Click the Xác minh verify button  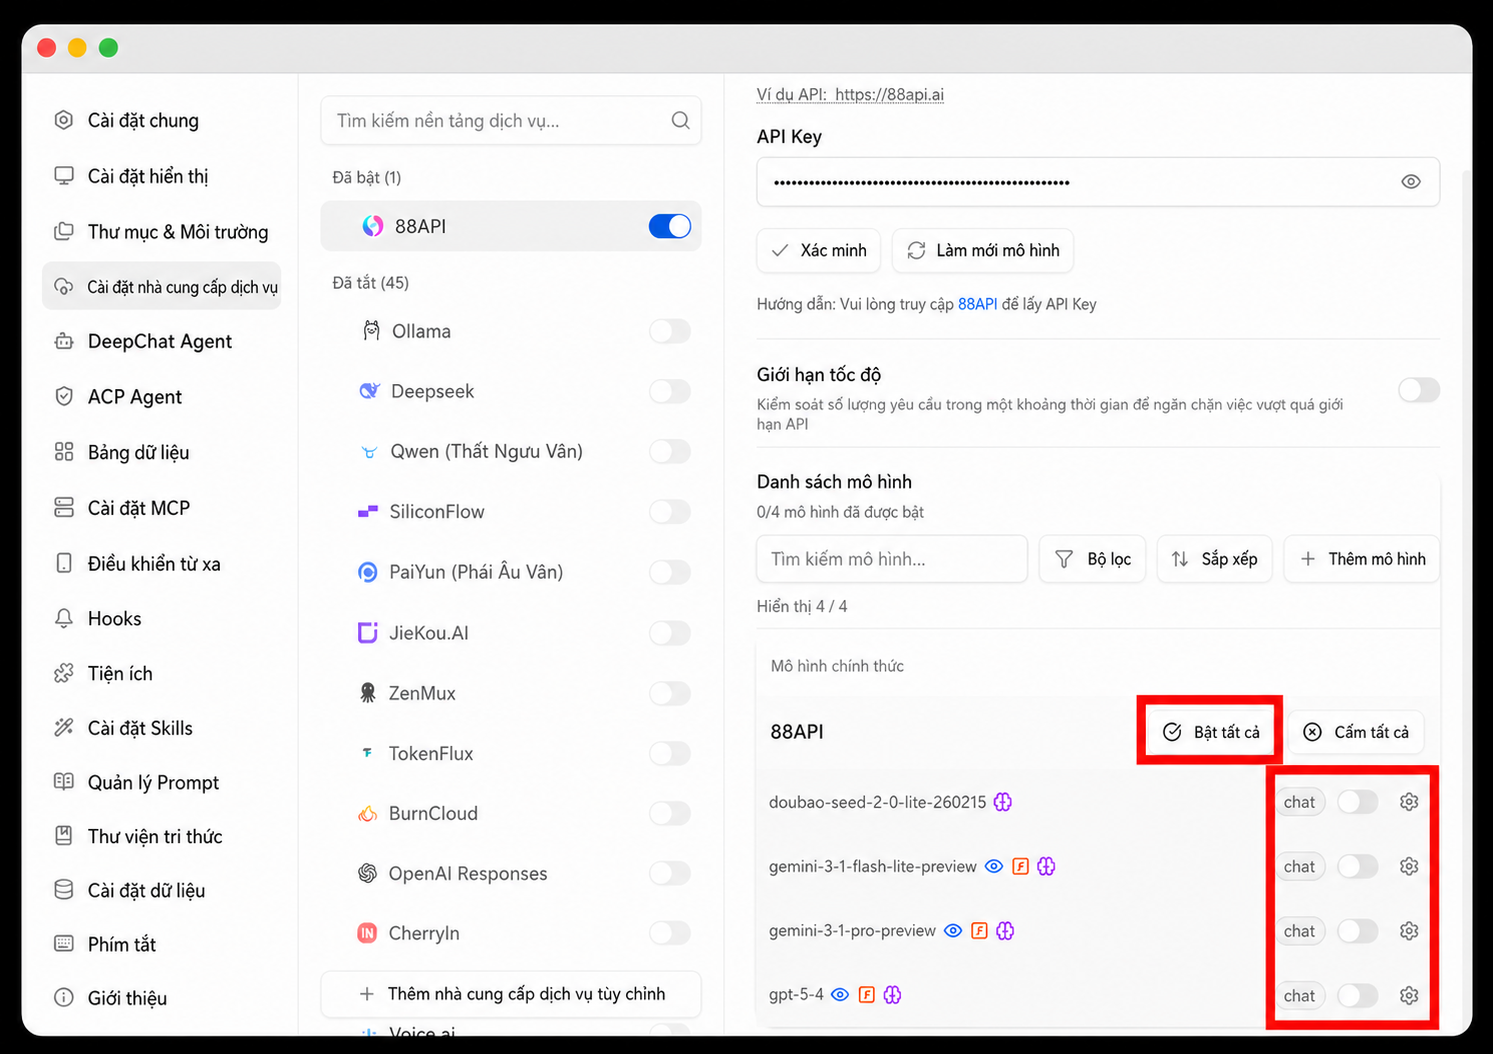pos(818,250)
